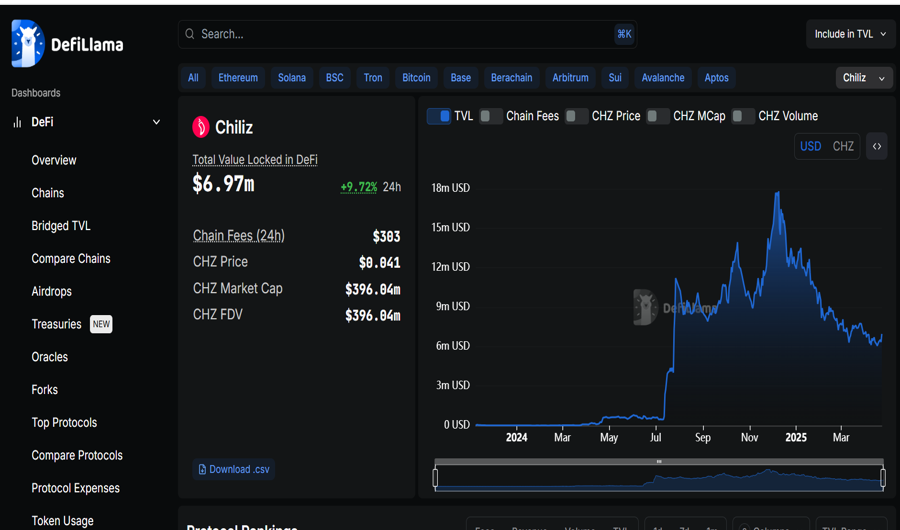The width and height of the screenshot is (900, 530).
Task: Open Protocol Expenses page
Action: pos(75,488)
